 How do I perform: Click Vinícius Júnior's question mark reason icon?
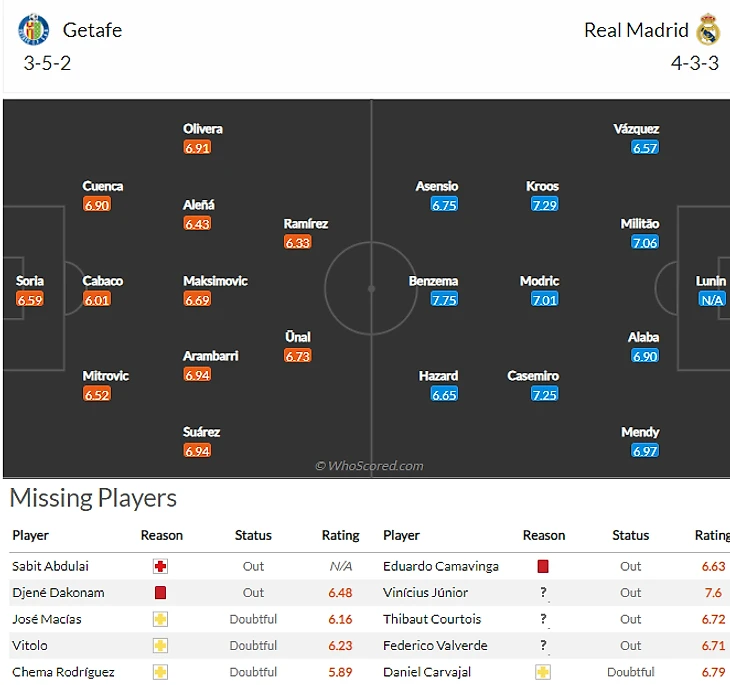[543, 593]
